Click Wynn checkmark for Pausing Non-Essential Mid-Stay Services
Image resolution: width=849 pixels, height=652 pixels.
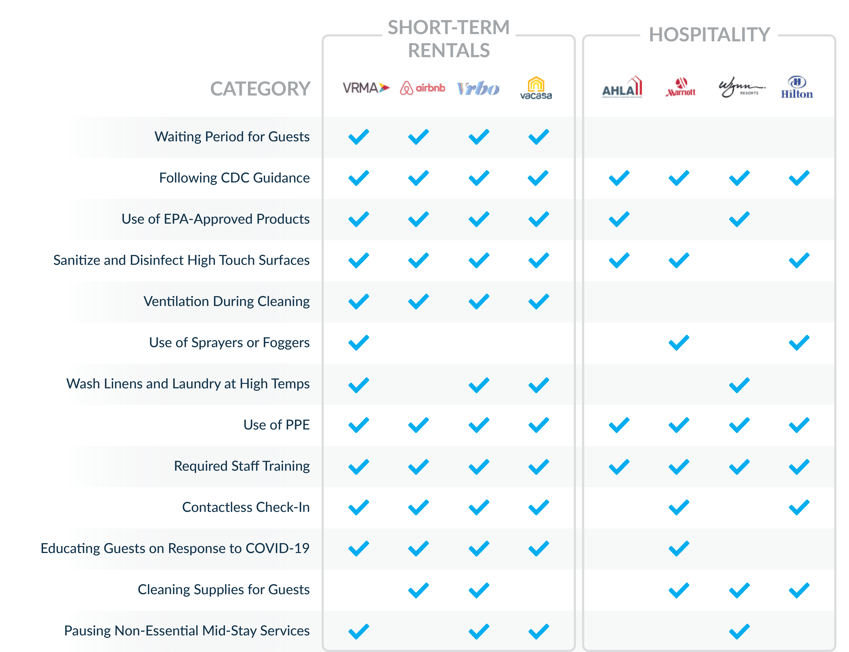(739, 631)
